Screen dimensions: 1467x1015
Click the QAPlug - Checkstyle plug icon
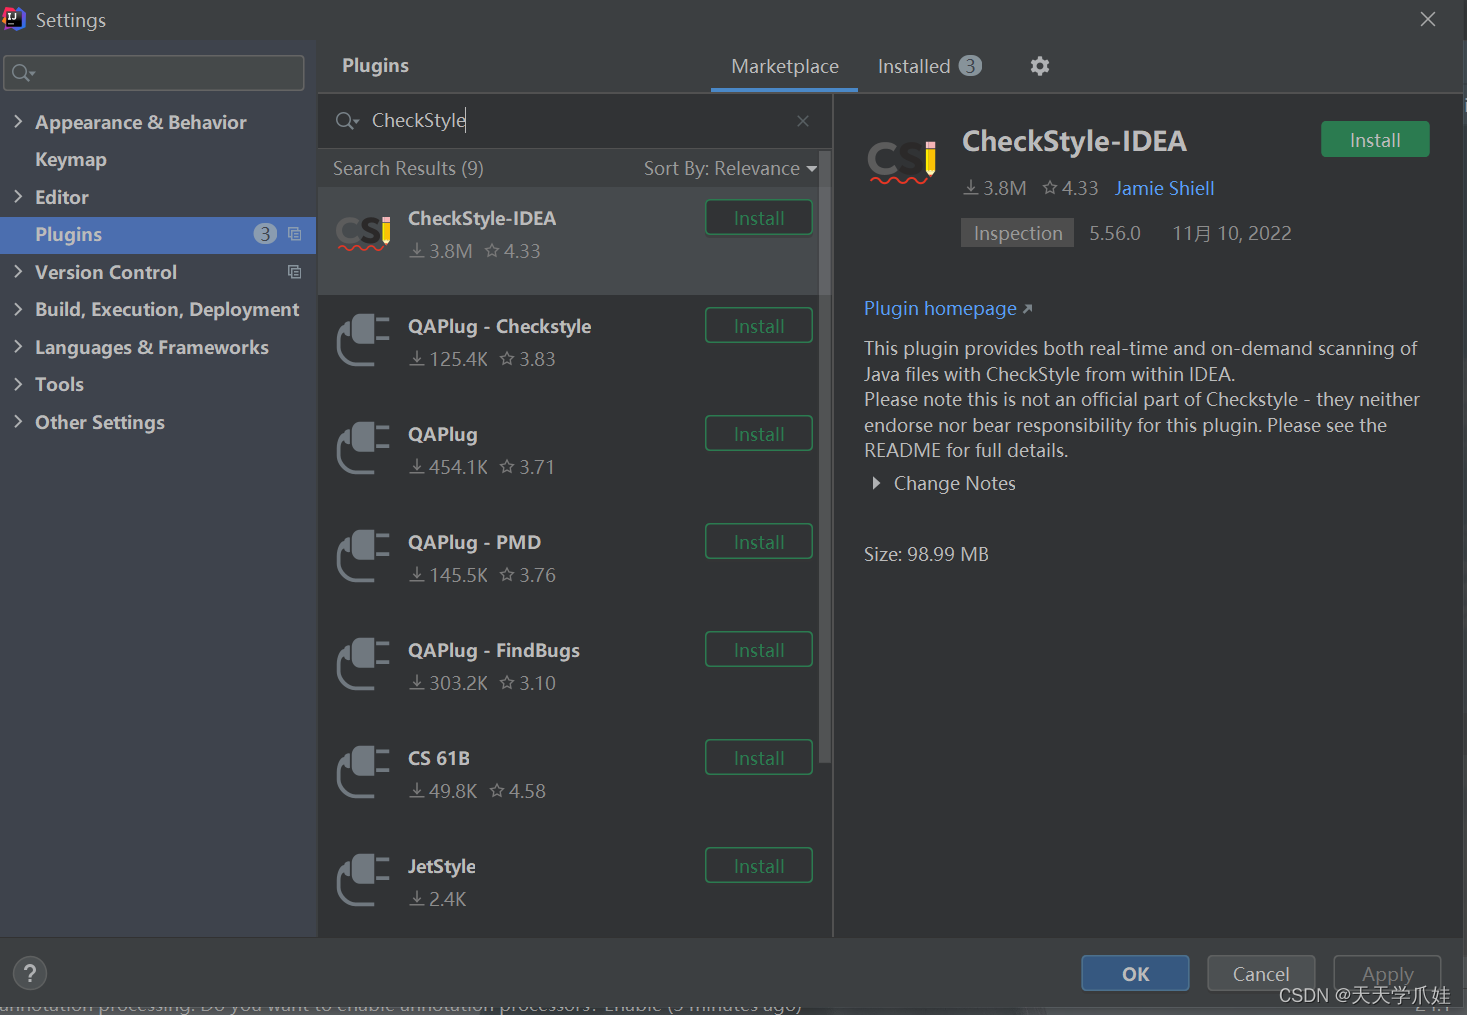click(x=363, y=341)
